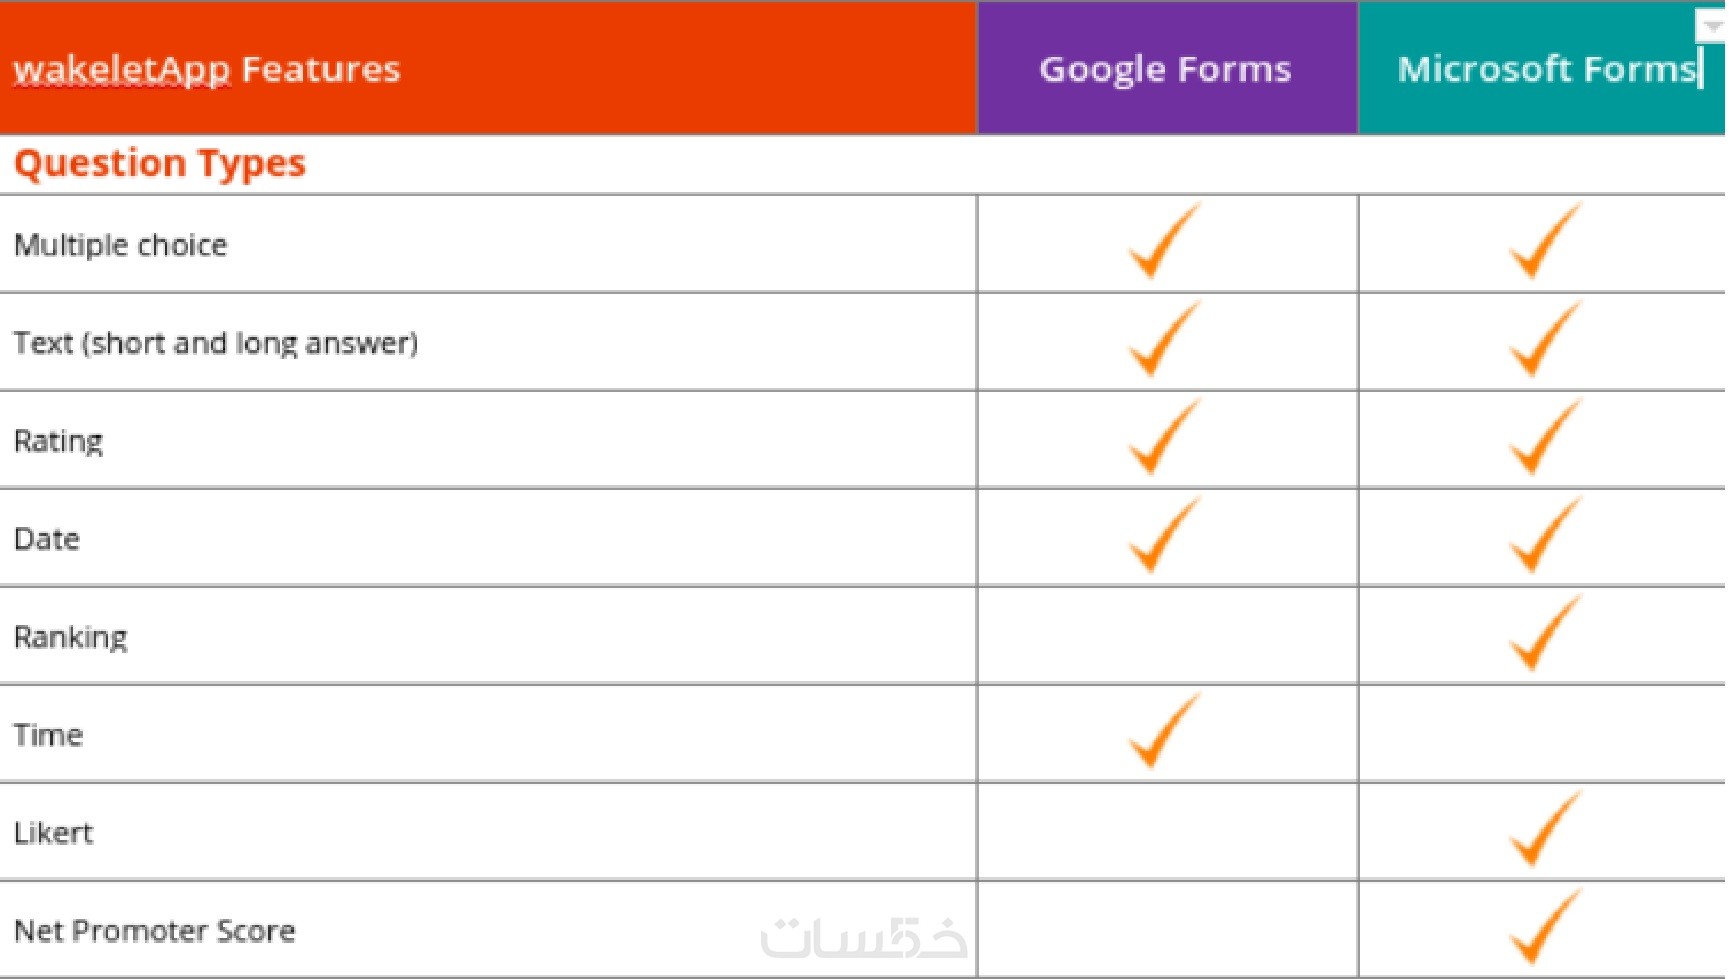Click the Ranking row label
This screenshot has width=1729, height=979.
tap(70, 637)
